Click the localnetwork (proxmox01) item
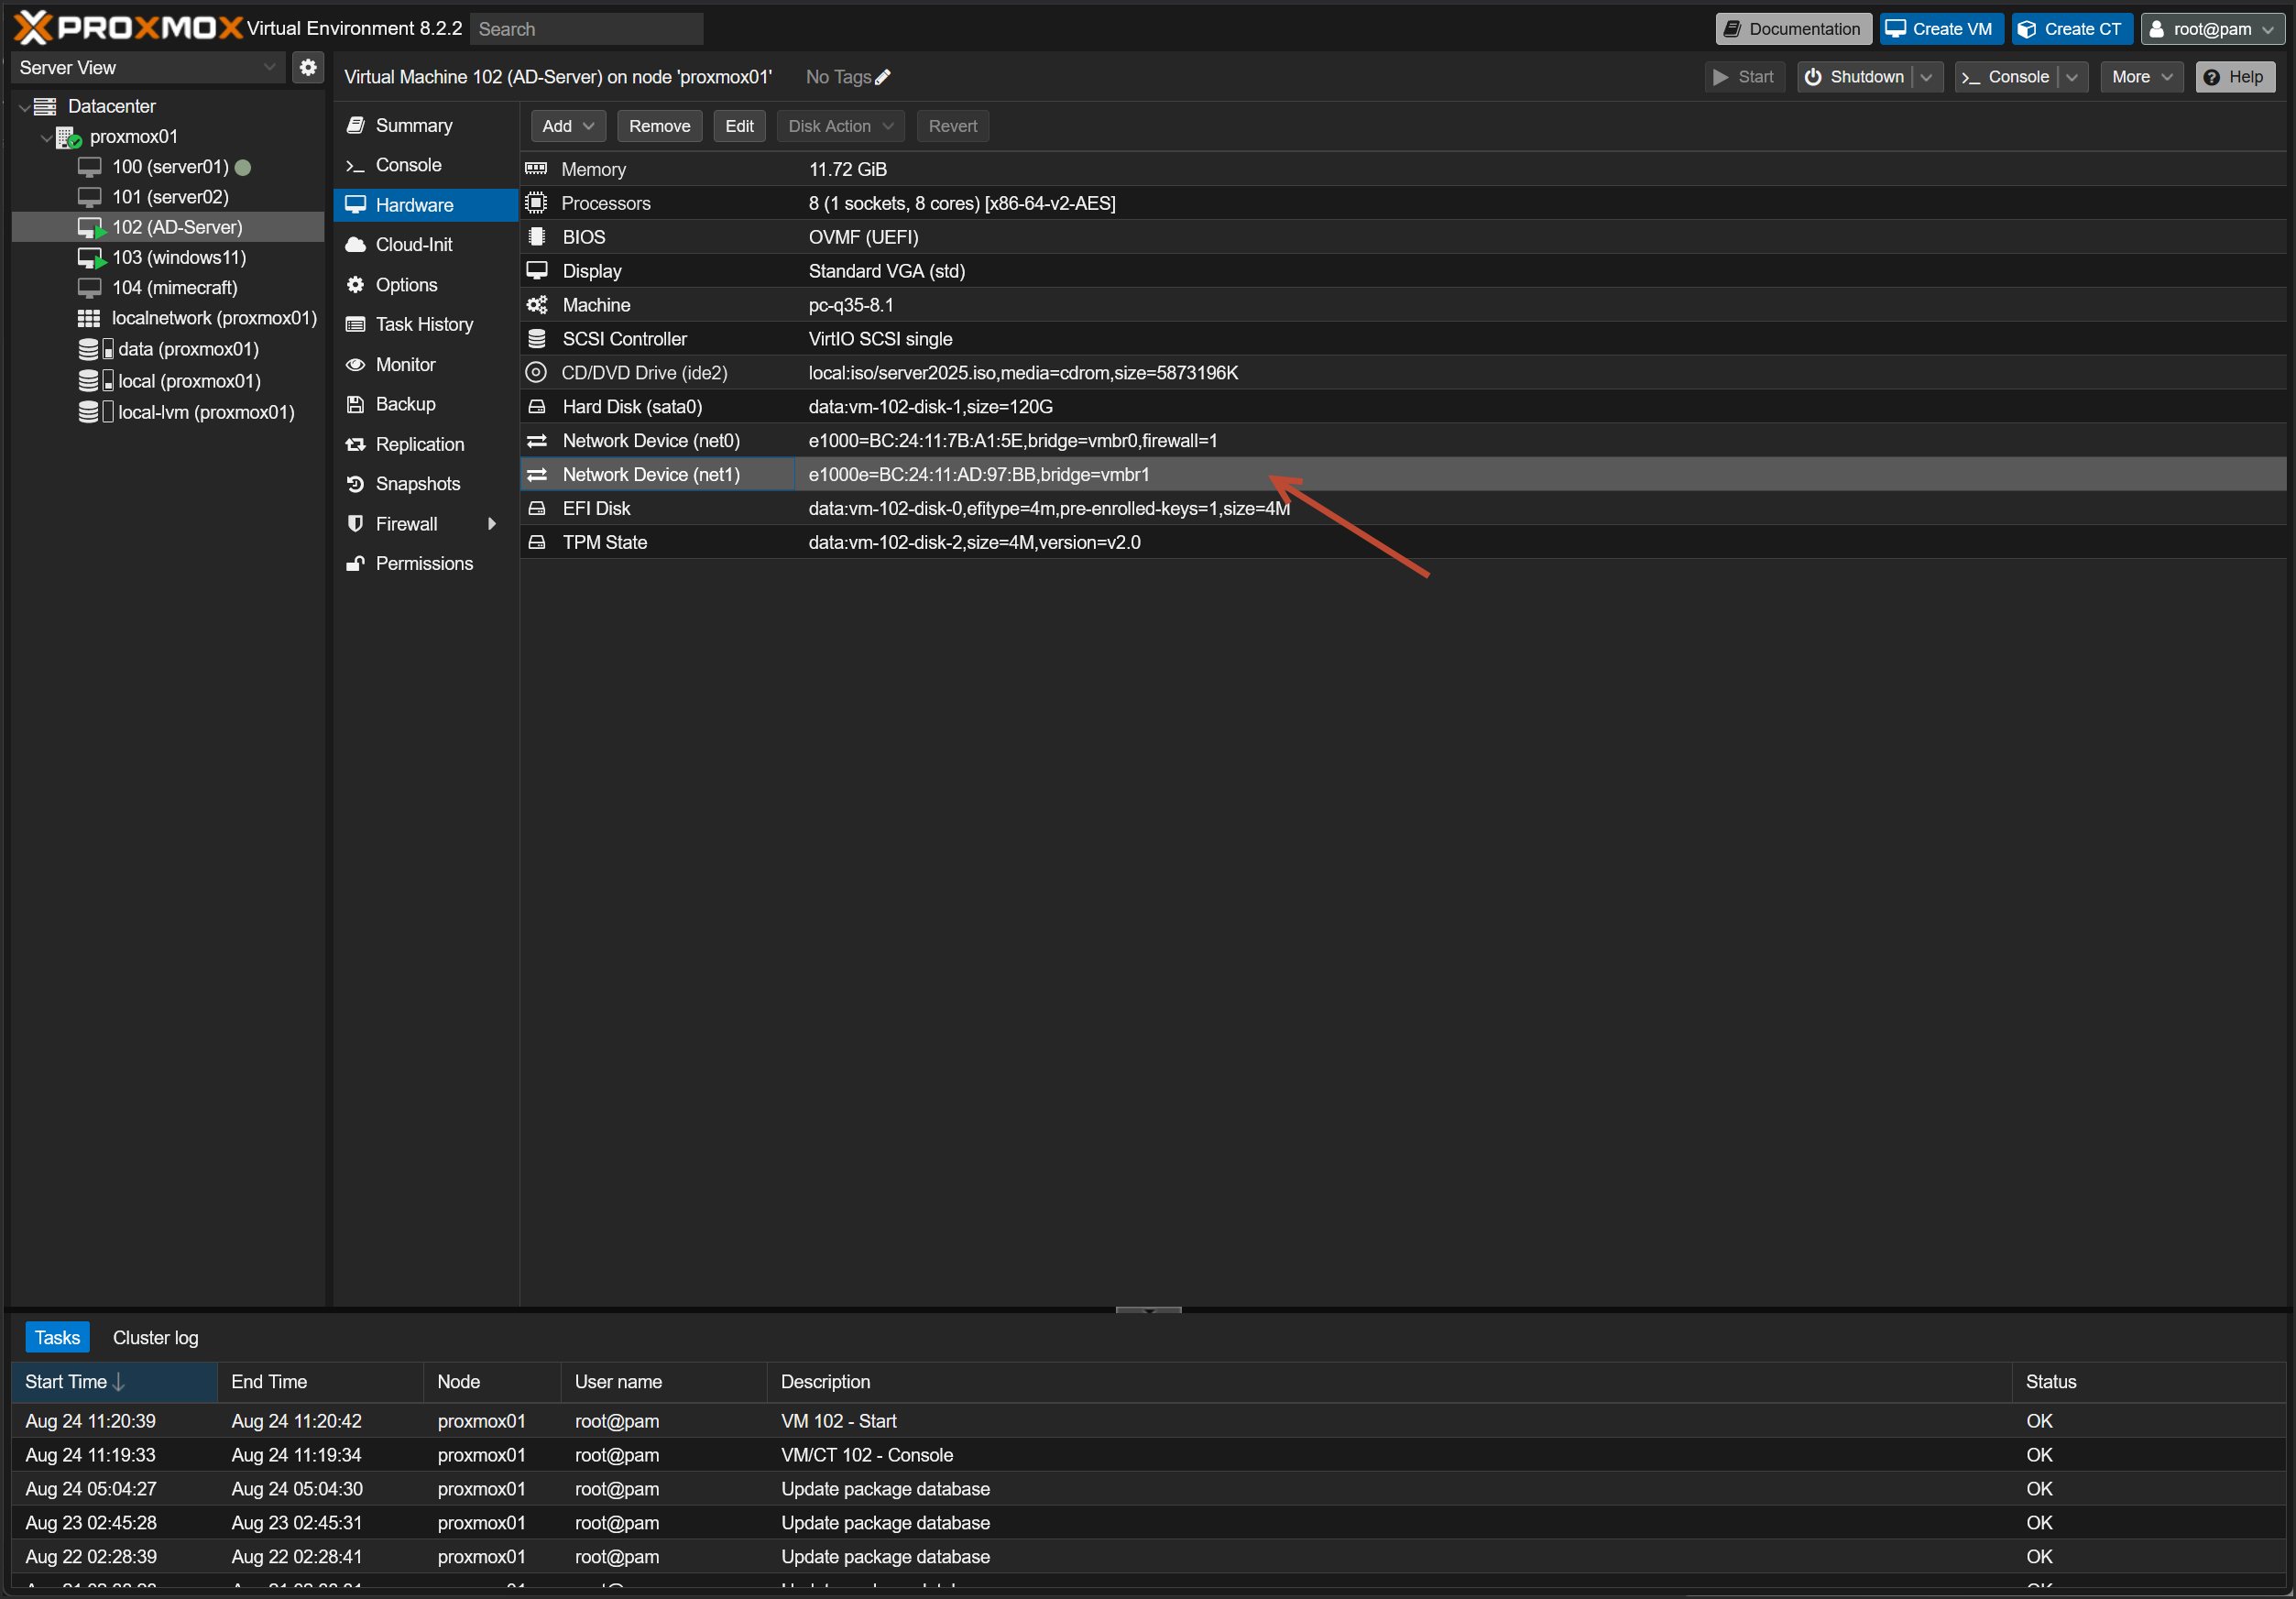The height and width of the screenshot is (1599, 2296). pyautogui.click(x=213, y=318)
